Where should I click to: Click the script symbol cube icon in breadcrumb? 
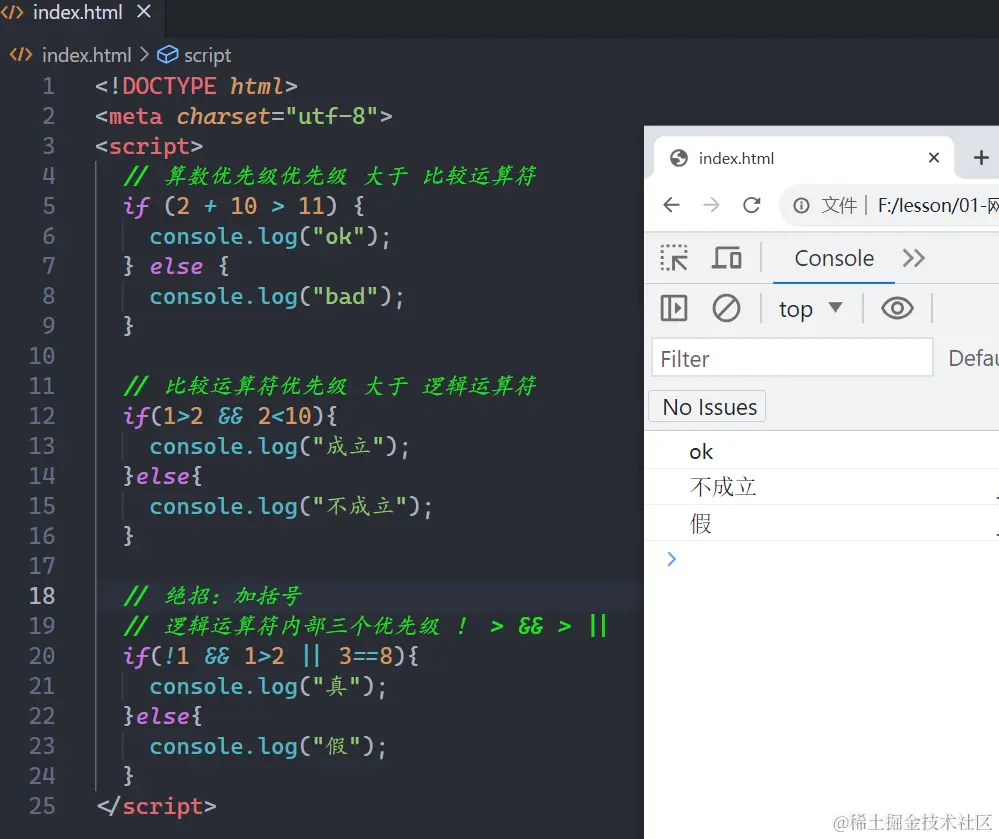pyautogui.click(x=168, y=55)
